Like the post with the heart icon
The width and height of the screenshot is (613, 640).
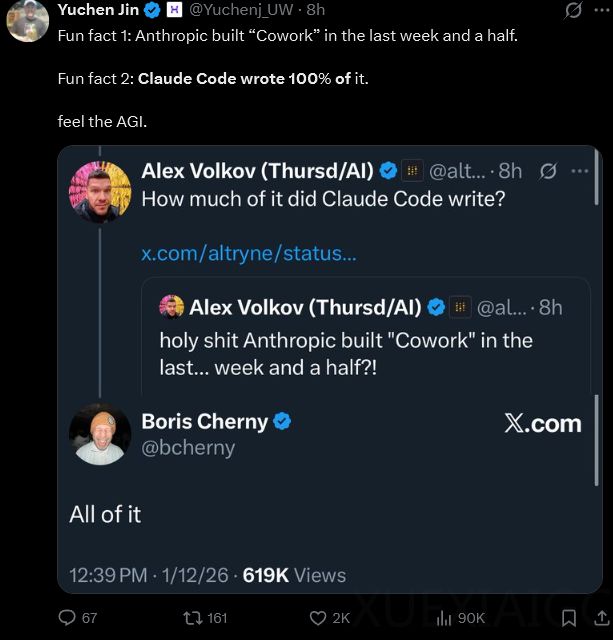click(318, 617)
